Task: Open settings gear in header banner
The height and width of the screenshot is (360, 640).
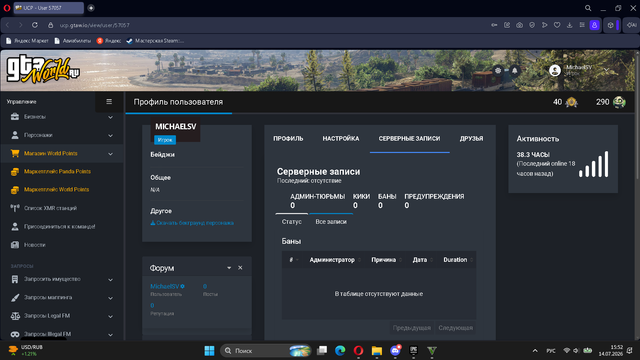Action: (x=498, y=71)
